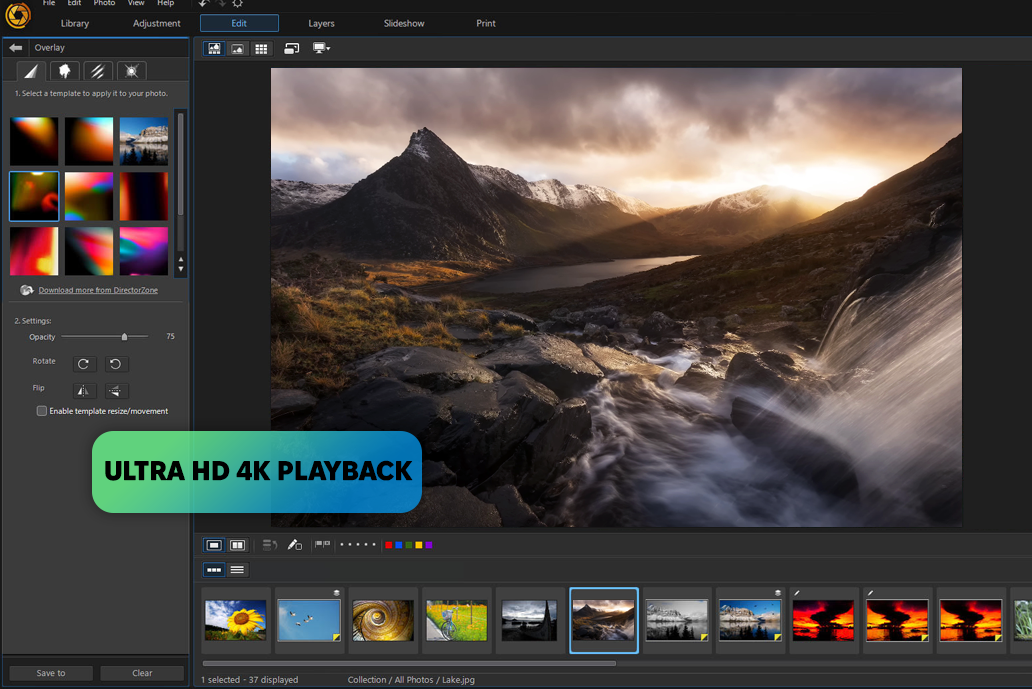Click the 1 selected - 37 displayed status
The image size is (1032, 689).
click(x=249, y=680)
